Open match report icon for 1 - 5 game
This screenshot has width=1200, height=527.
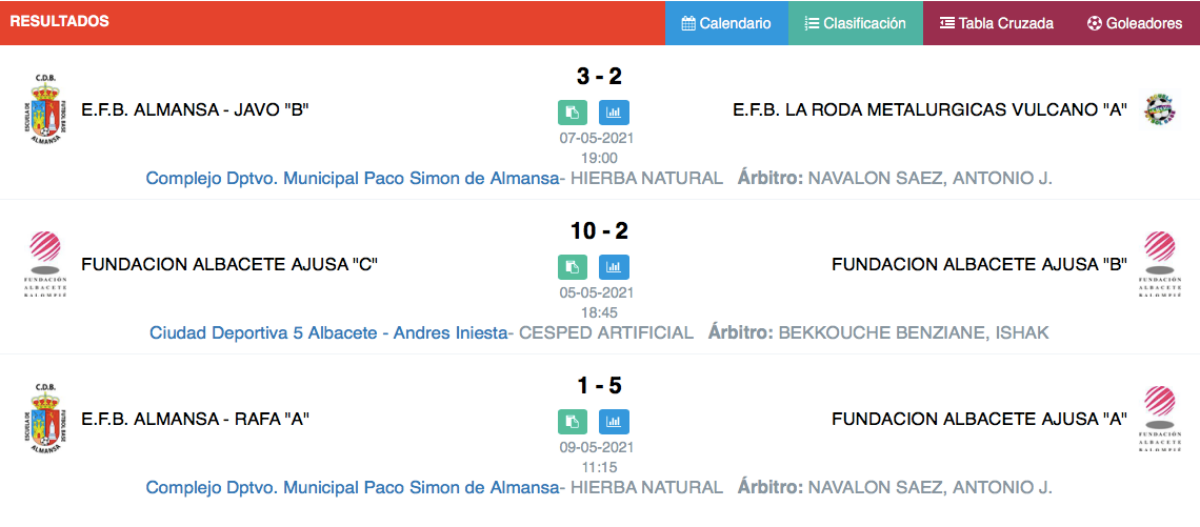pyautogui.click(x=572, y=421)
